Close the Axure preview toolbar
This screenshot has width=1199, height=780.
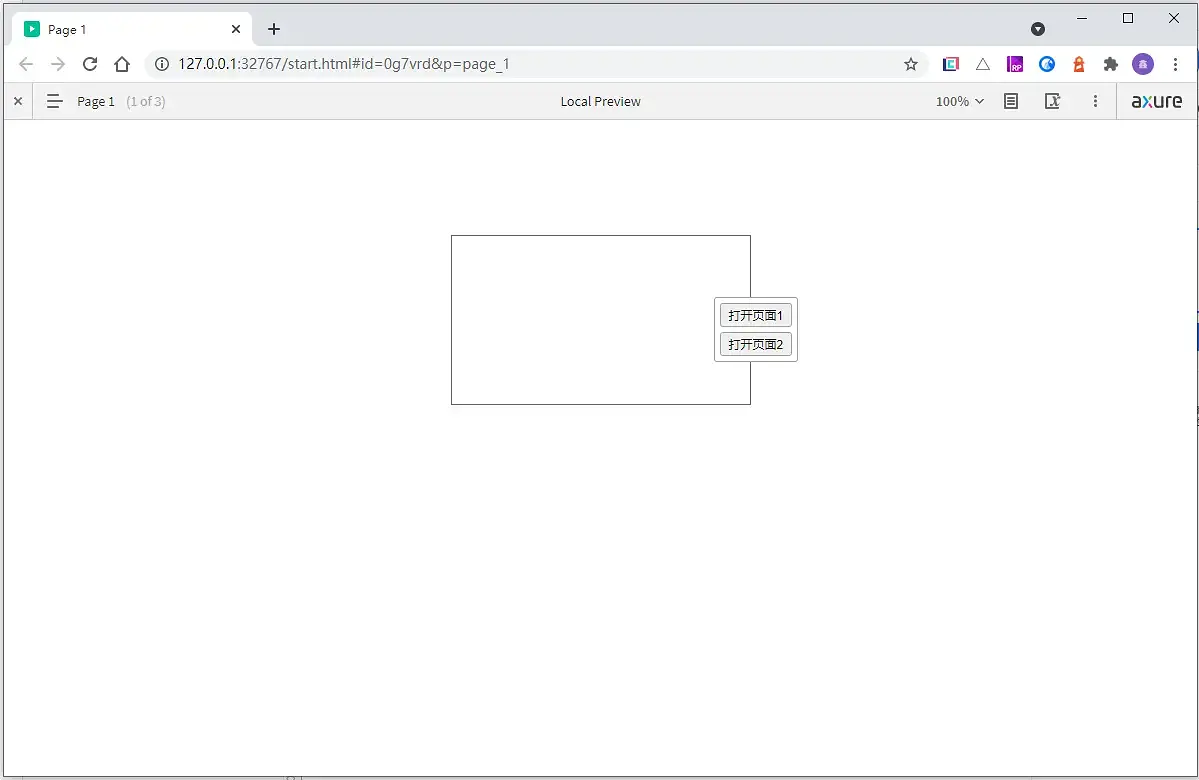[18, 101]
